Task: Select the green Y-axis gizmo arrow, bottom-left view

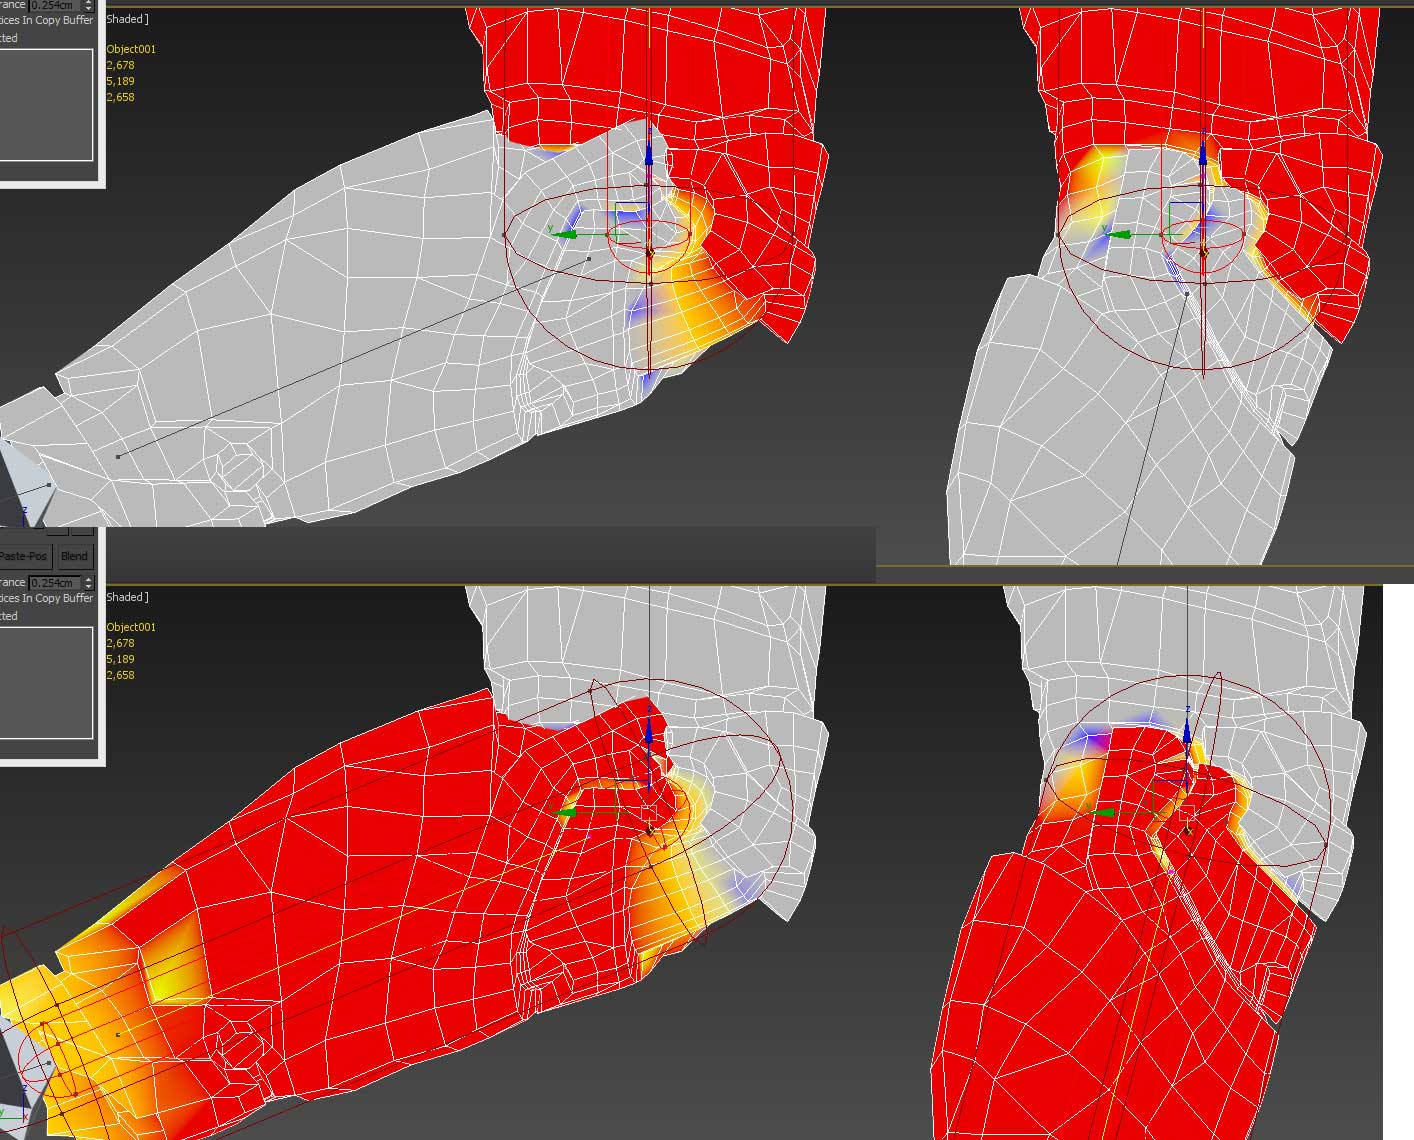Action: [566, 812]
